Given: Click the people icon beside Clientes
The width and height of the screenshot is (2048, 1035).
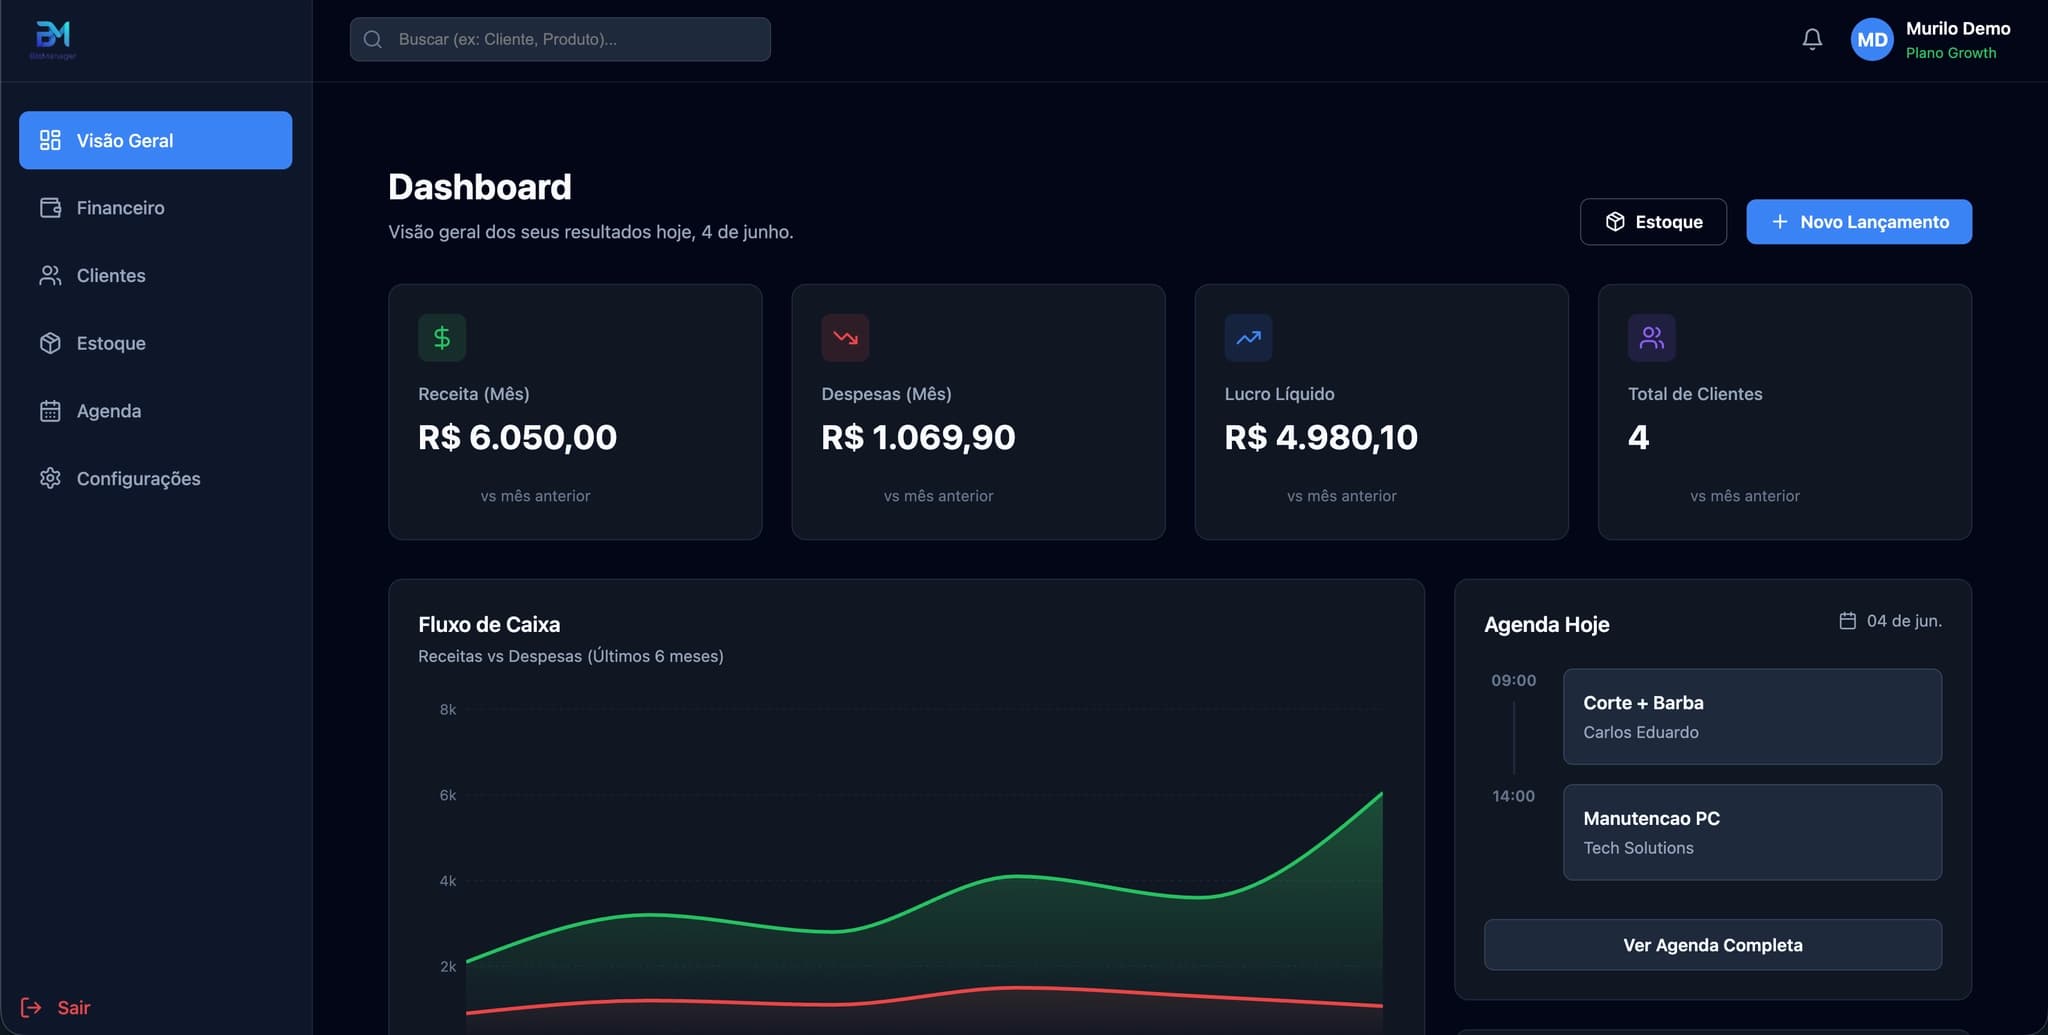Looking at the screenshot, I should [50, 275].
